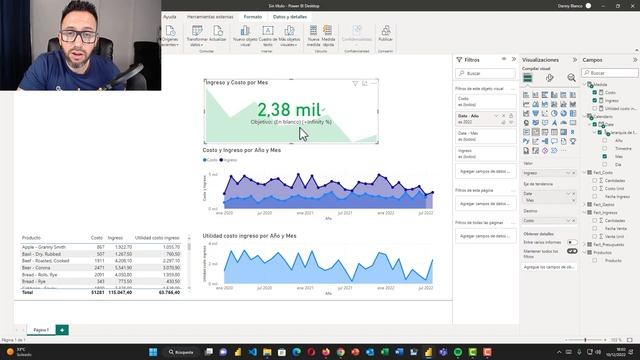Click the focus mode icon on the KPI visual
This screenshot has width=640, height=360.
364,83
